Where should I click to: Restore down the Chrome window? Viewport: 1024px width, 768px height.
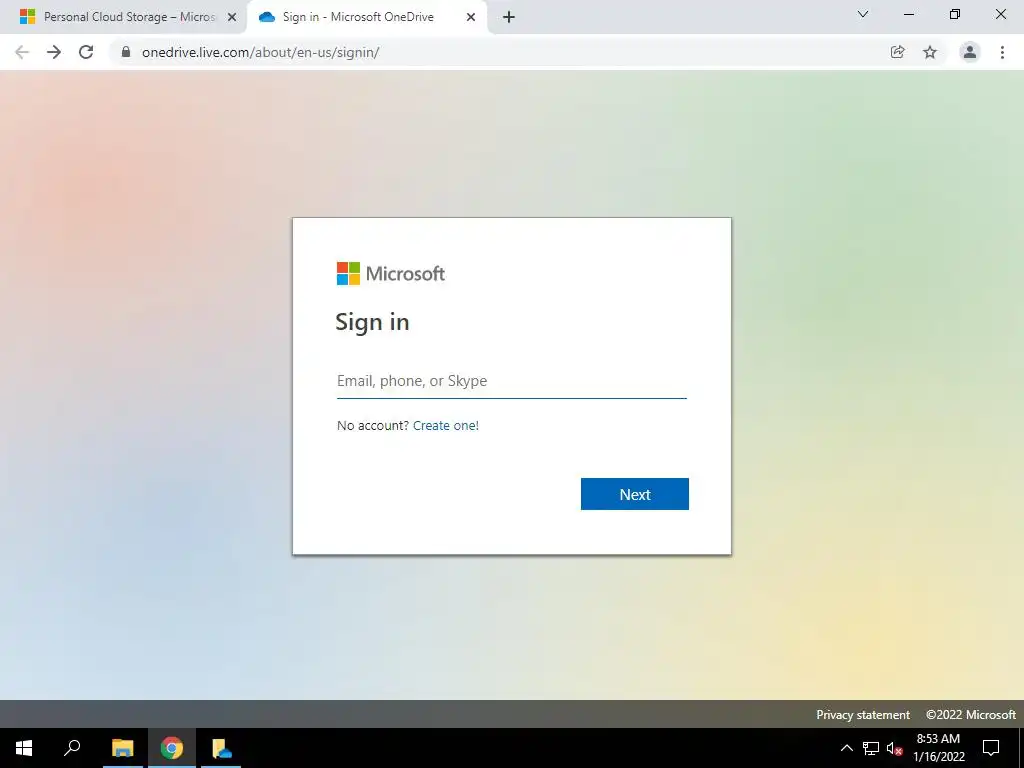pyautogui.click(x=955, y=14)
